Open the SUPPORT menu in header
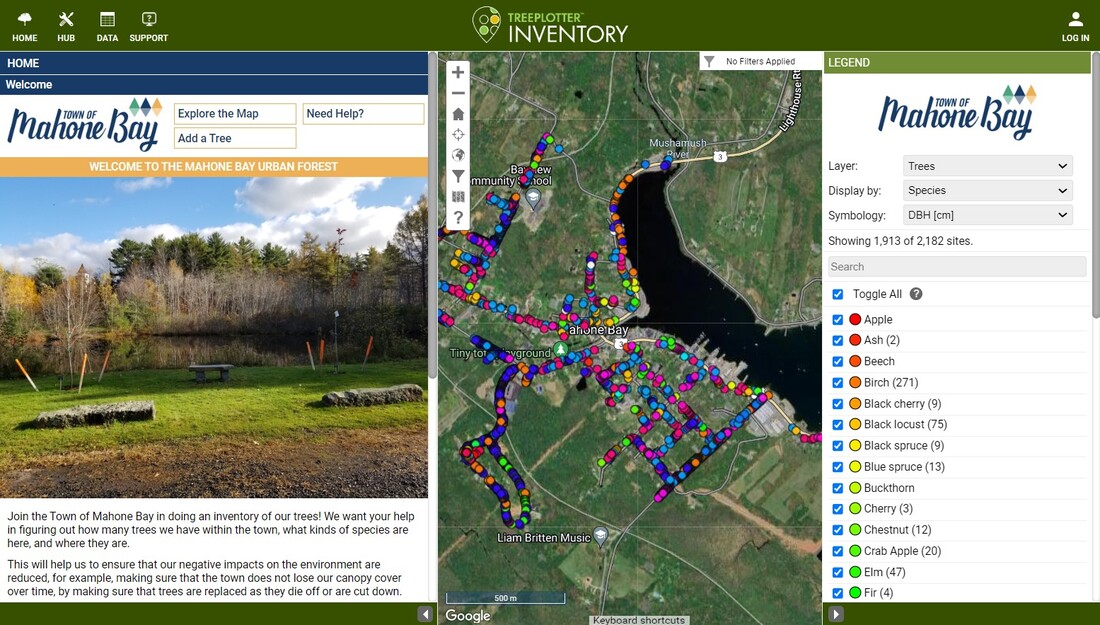 click(x=149, y=26)
